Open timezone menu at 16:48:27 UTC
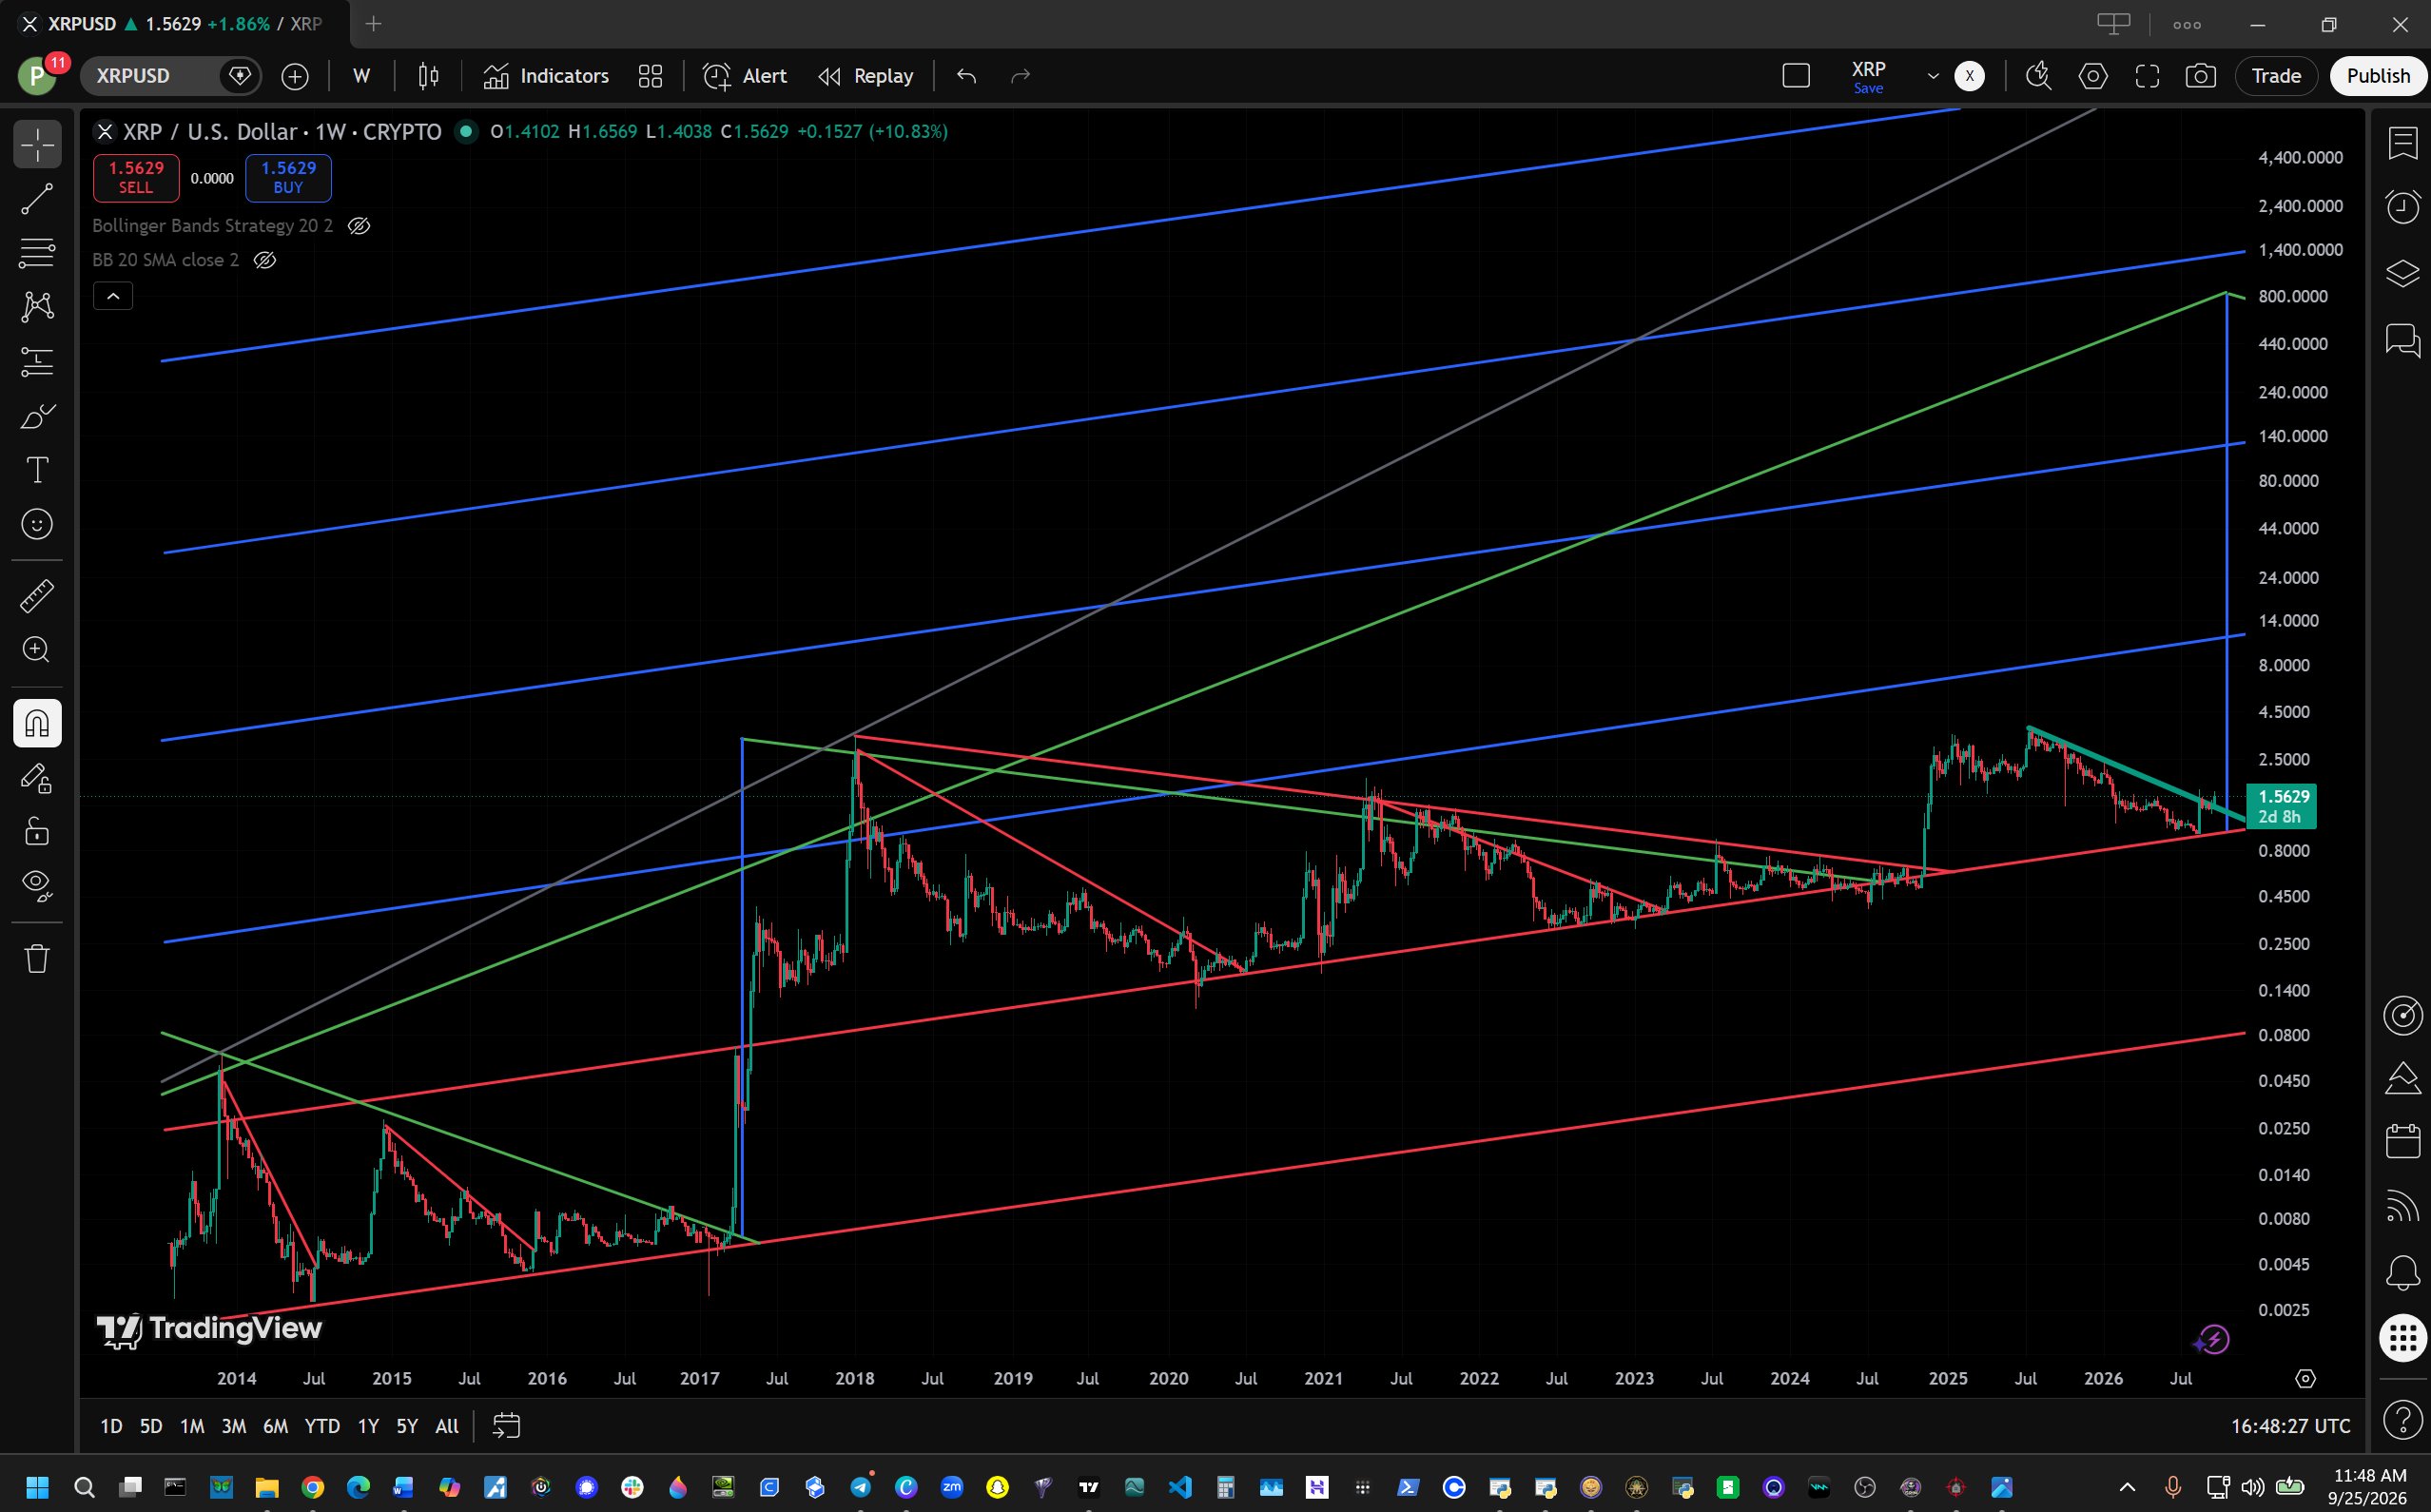This screenshot has width=2431, height=1512. click(2290, 1426)
